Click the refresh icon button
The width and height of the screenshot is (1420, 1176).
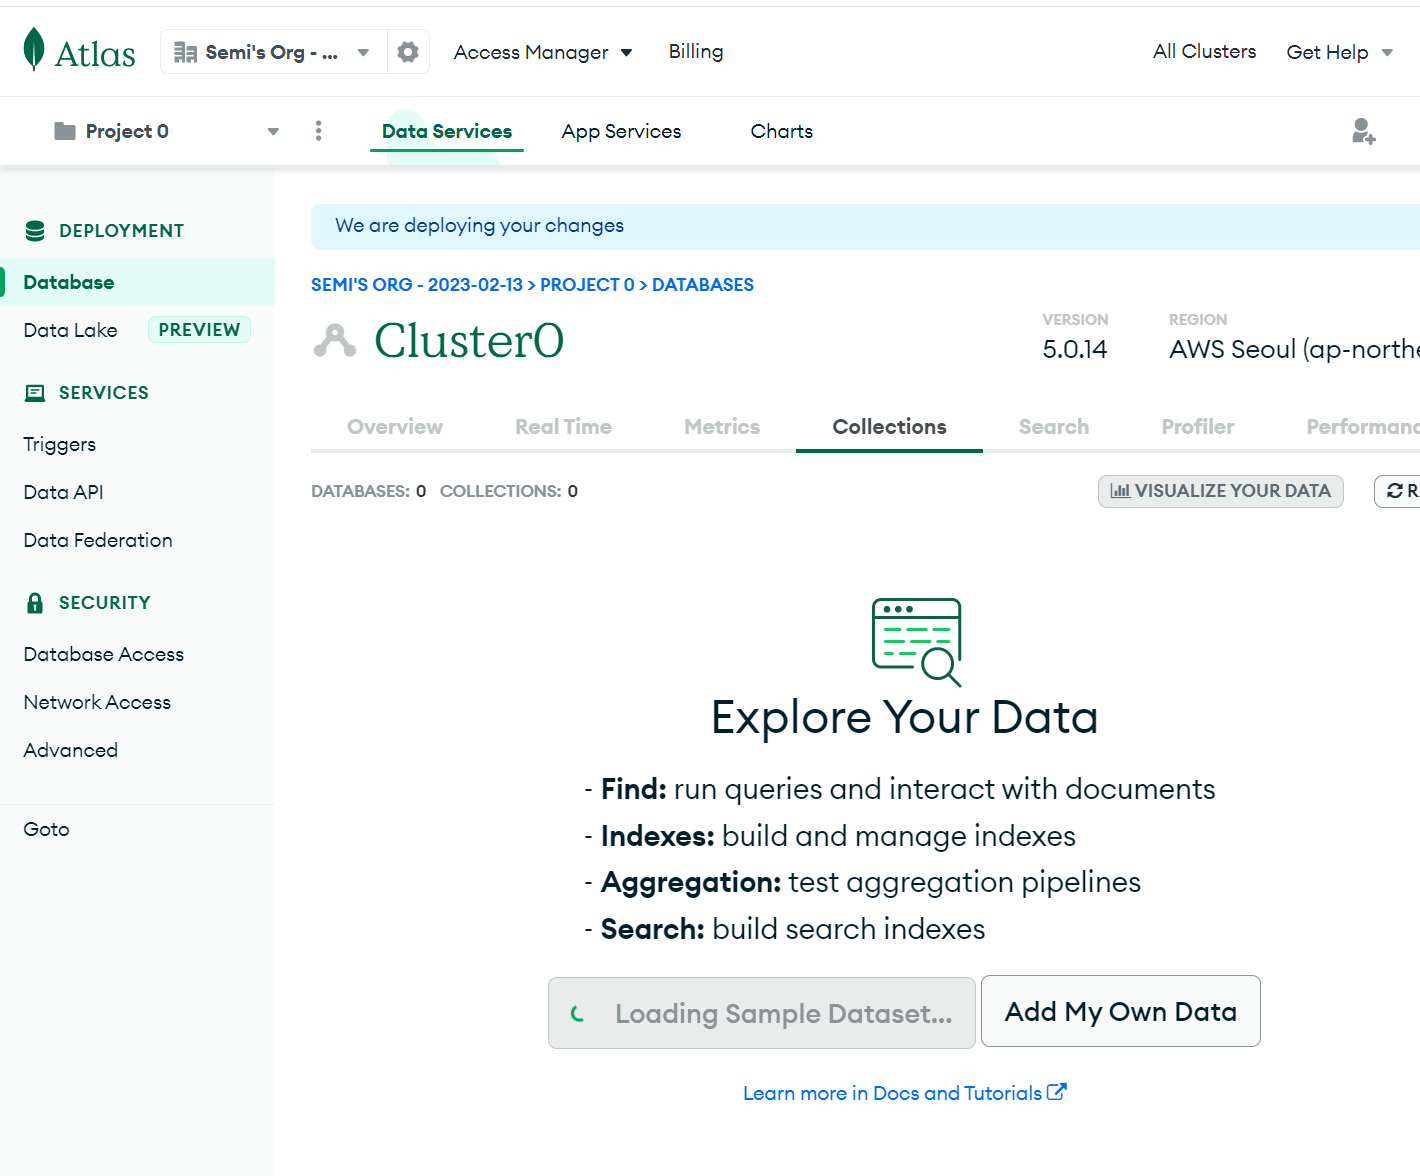(x=1397, y=491)
